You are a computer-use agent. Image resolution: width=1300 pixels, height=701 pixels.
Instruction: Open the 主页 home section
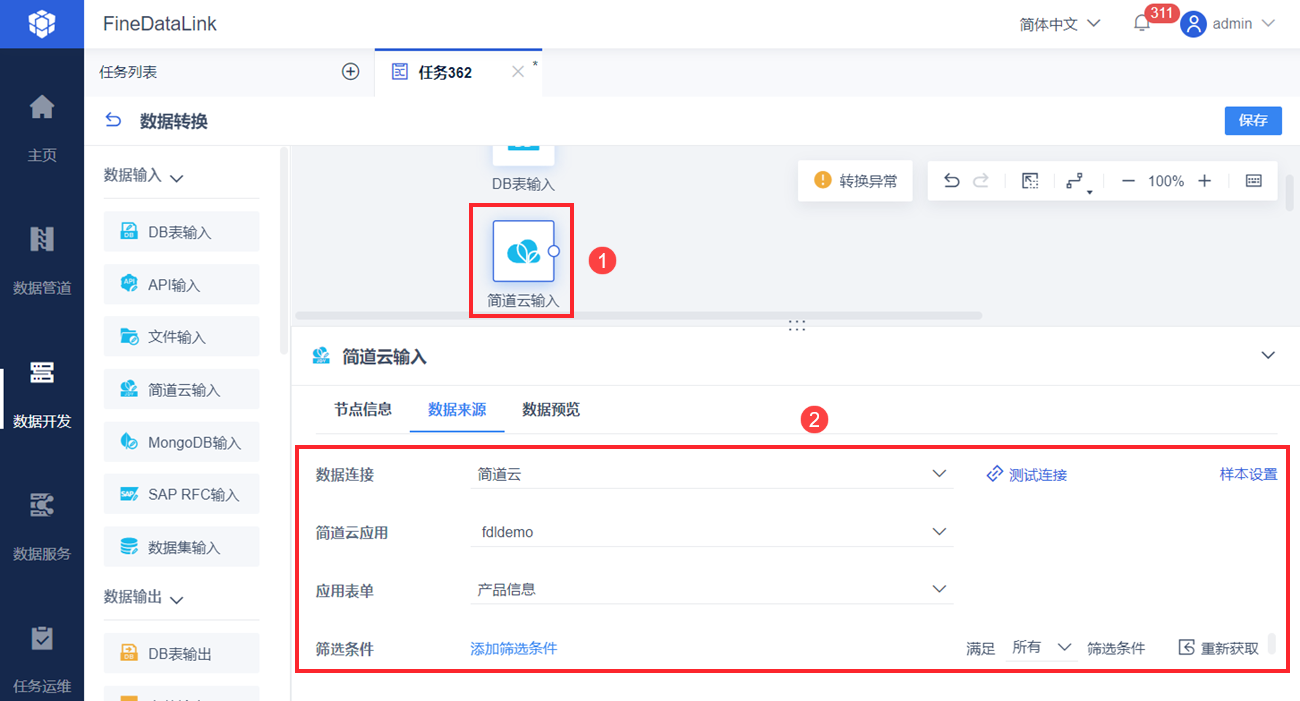click(x=42, y=126)
